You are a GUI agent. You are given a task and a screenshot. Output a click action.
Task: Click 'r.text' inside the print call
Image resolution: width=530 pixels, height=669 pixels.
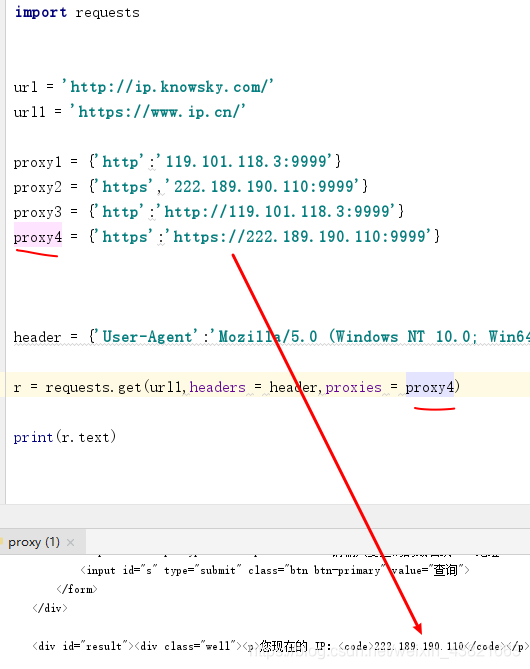(84, 437)
